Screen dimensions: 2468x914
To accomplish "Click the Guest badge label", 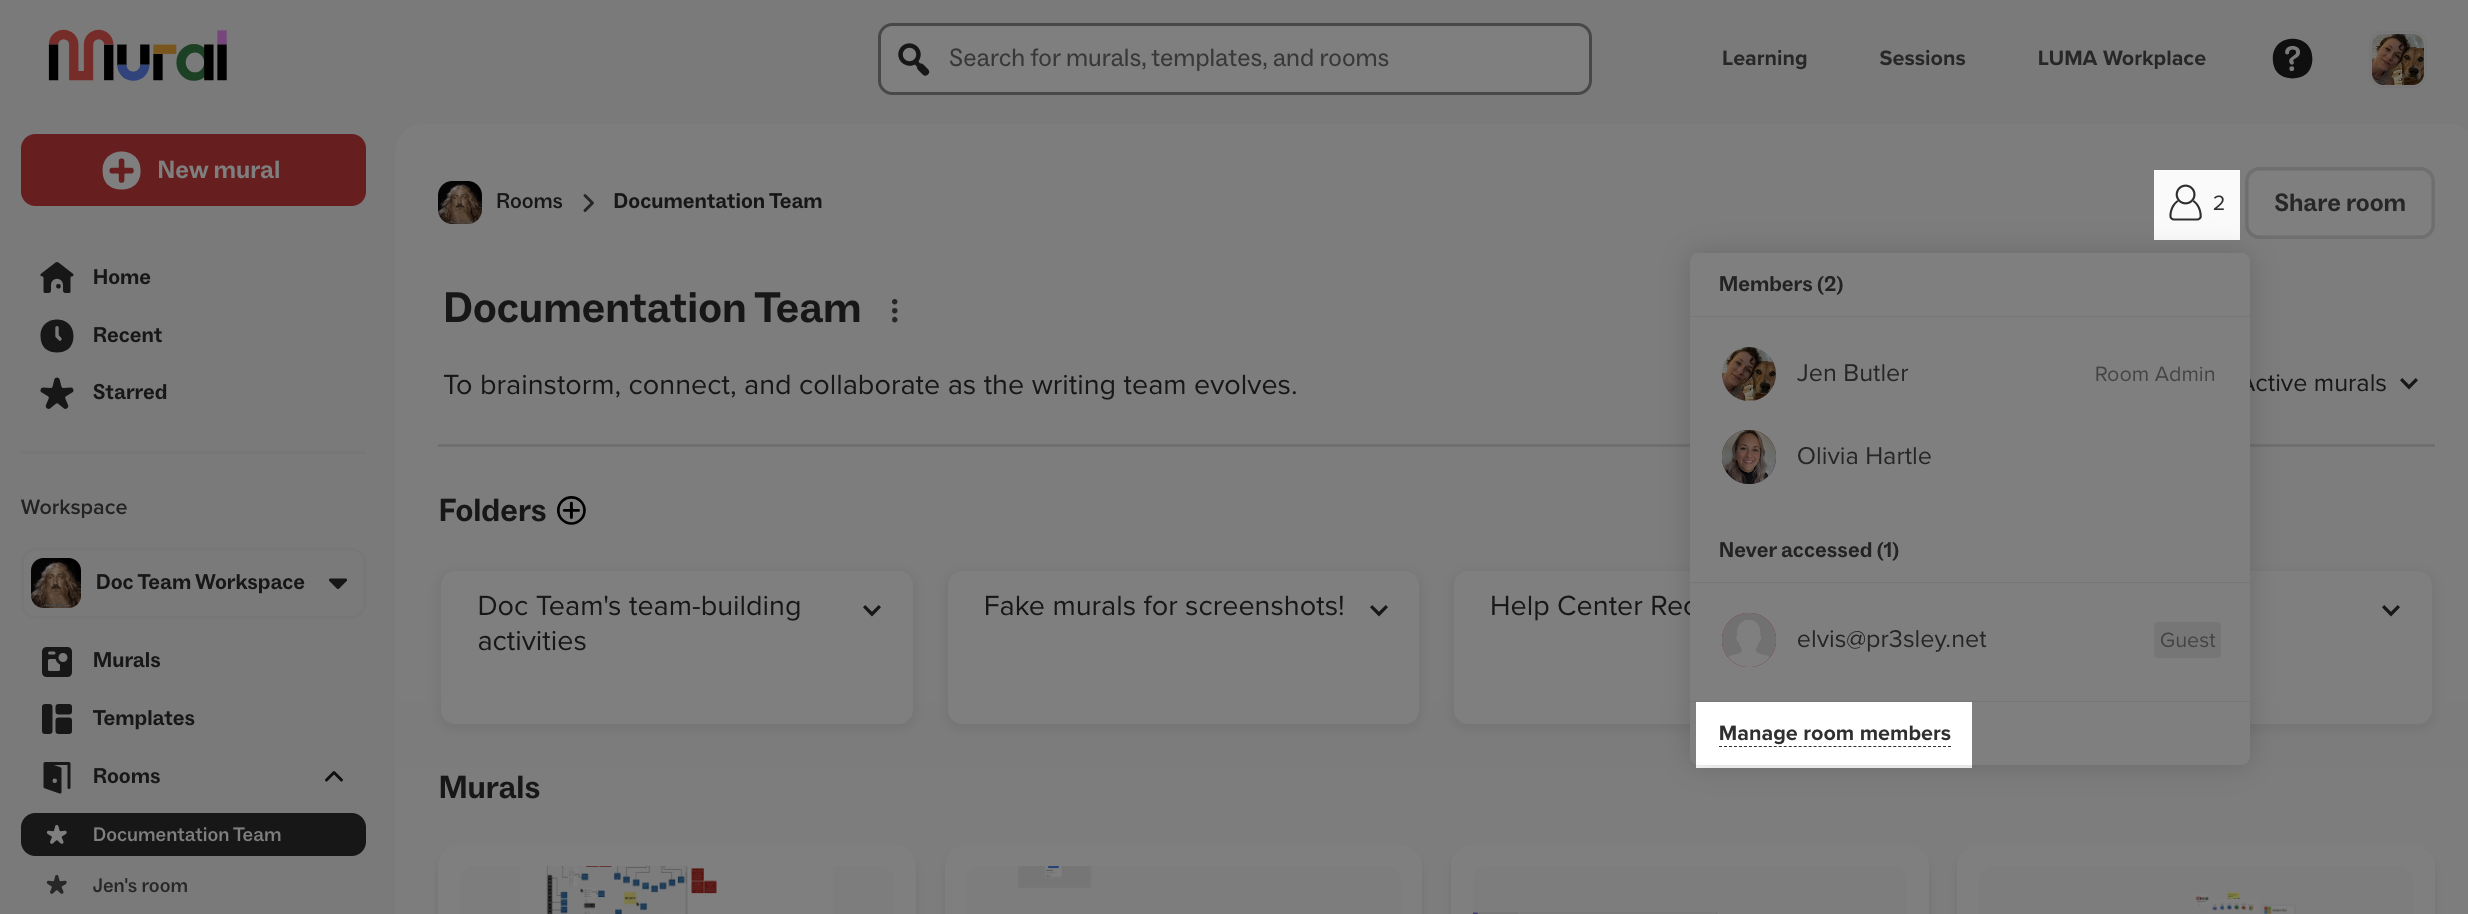I will click(2187, 640).
